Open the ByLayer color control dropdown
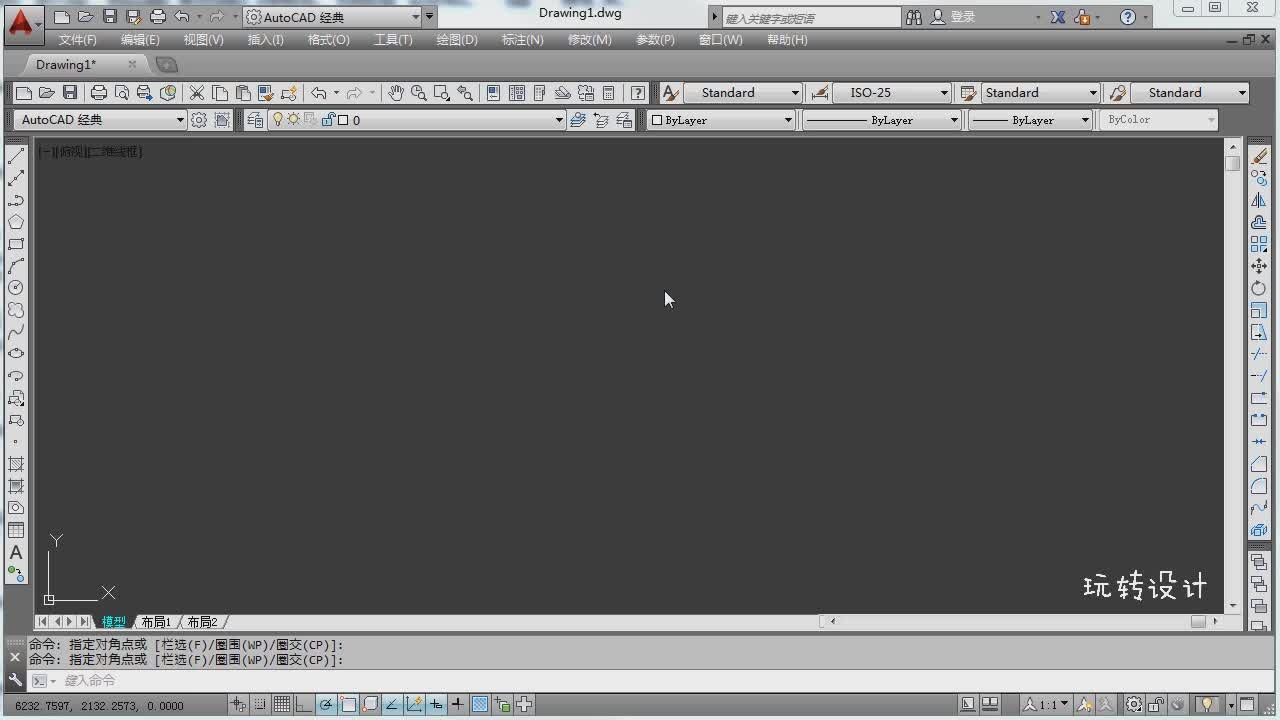1280x720 pixels. [x=788, y=120]
